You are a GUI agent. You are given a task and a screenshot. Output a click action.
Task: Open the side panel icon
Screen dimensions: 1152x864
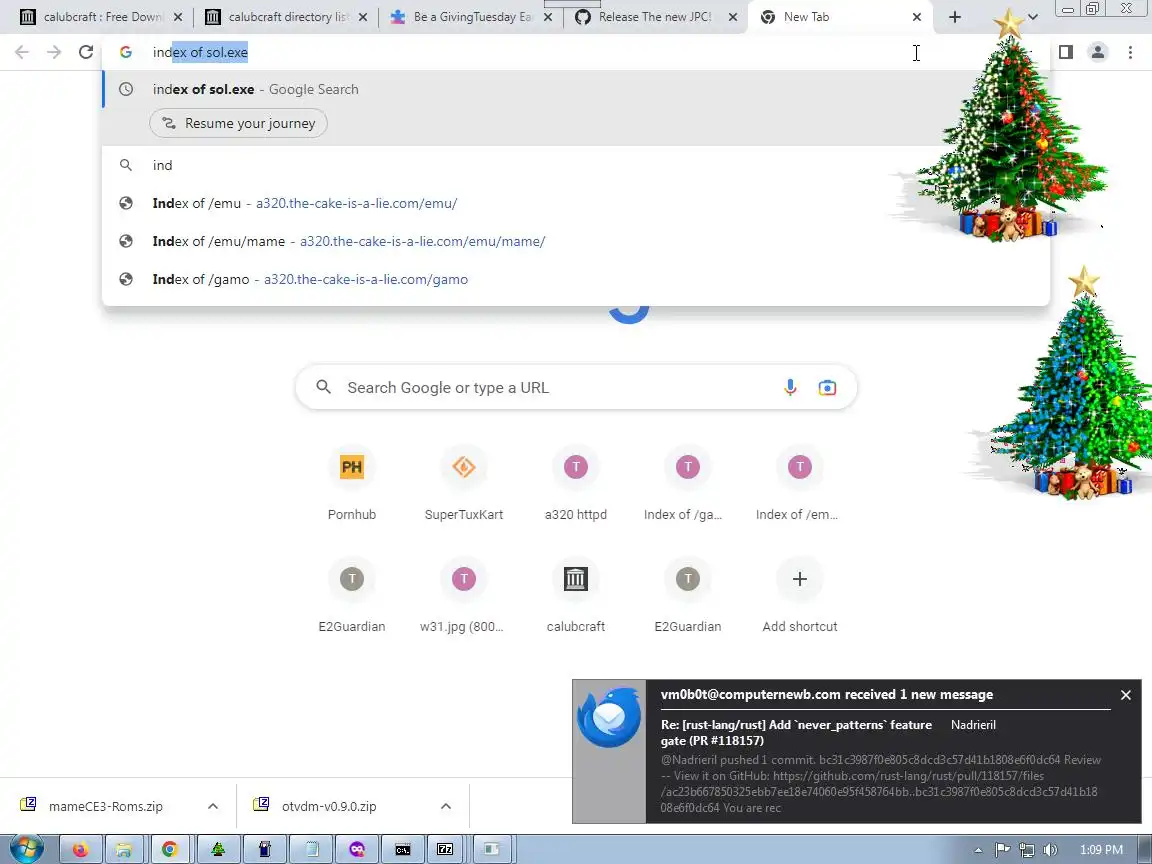(1065, 52)
